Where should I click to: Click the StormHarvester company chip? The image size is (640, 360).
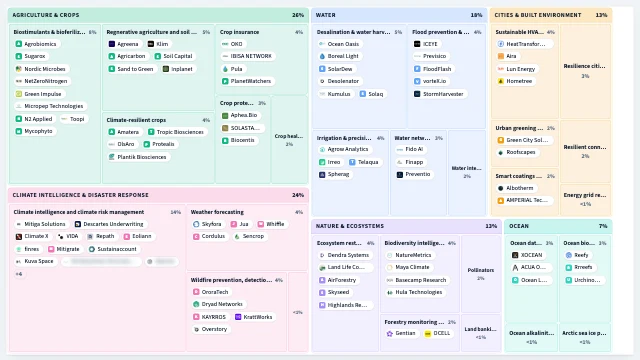pos(439,94)
